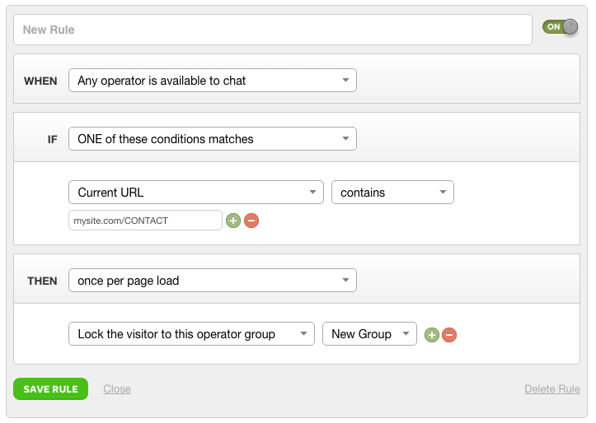Add another action beside New Group
This screenshot has width=596, height=423.
431,335
